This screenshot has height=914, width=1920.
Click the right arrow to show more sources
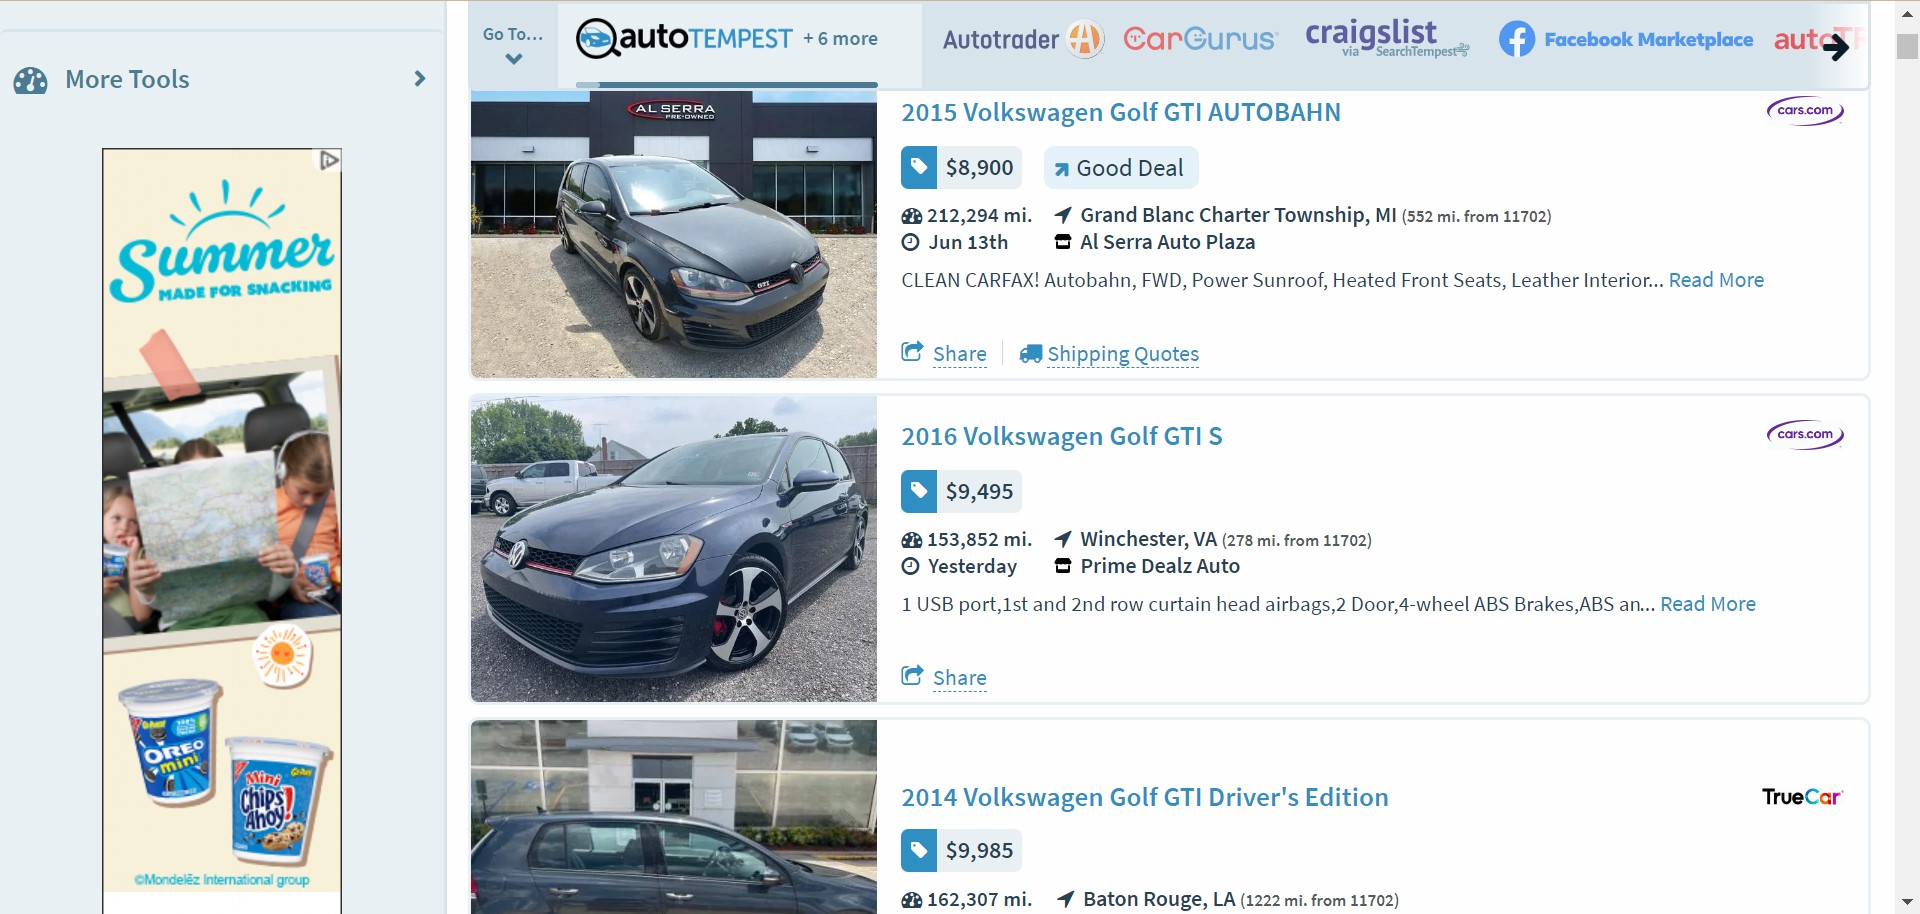[1836, 45]
